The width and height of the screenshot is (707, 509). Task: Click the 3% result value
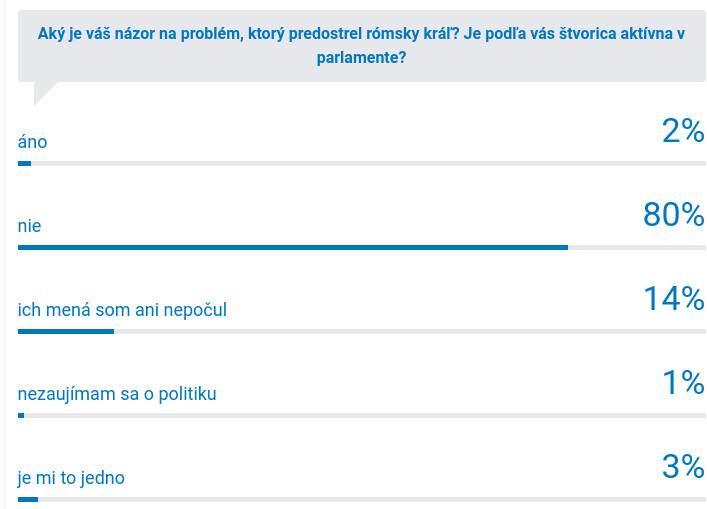(683, 467)
